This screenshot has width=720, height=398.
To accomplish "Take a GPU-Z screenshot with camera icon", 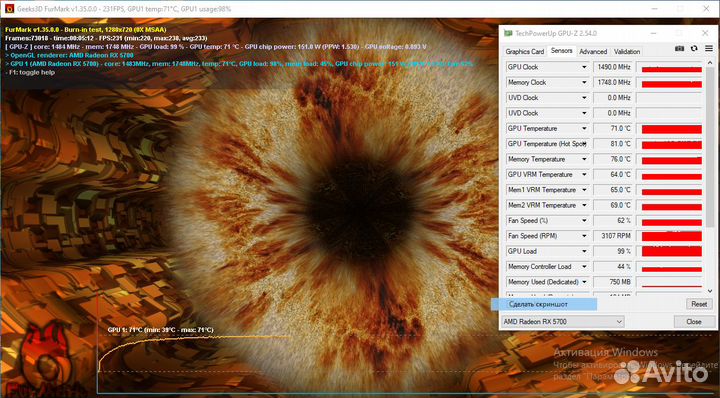I will coord(680,49).
